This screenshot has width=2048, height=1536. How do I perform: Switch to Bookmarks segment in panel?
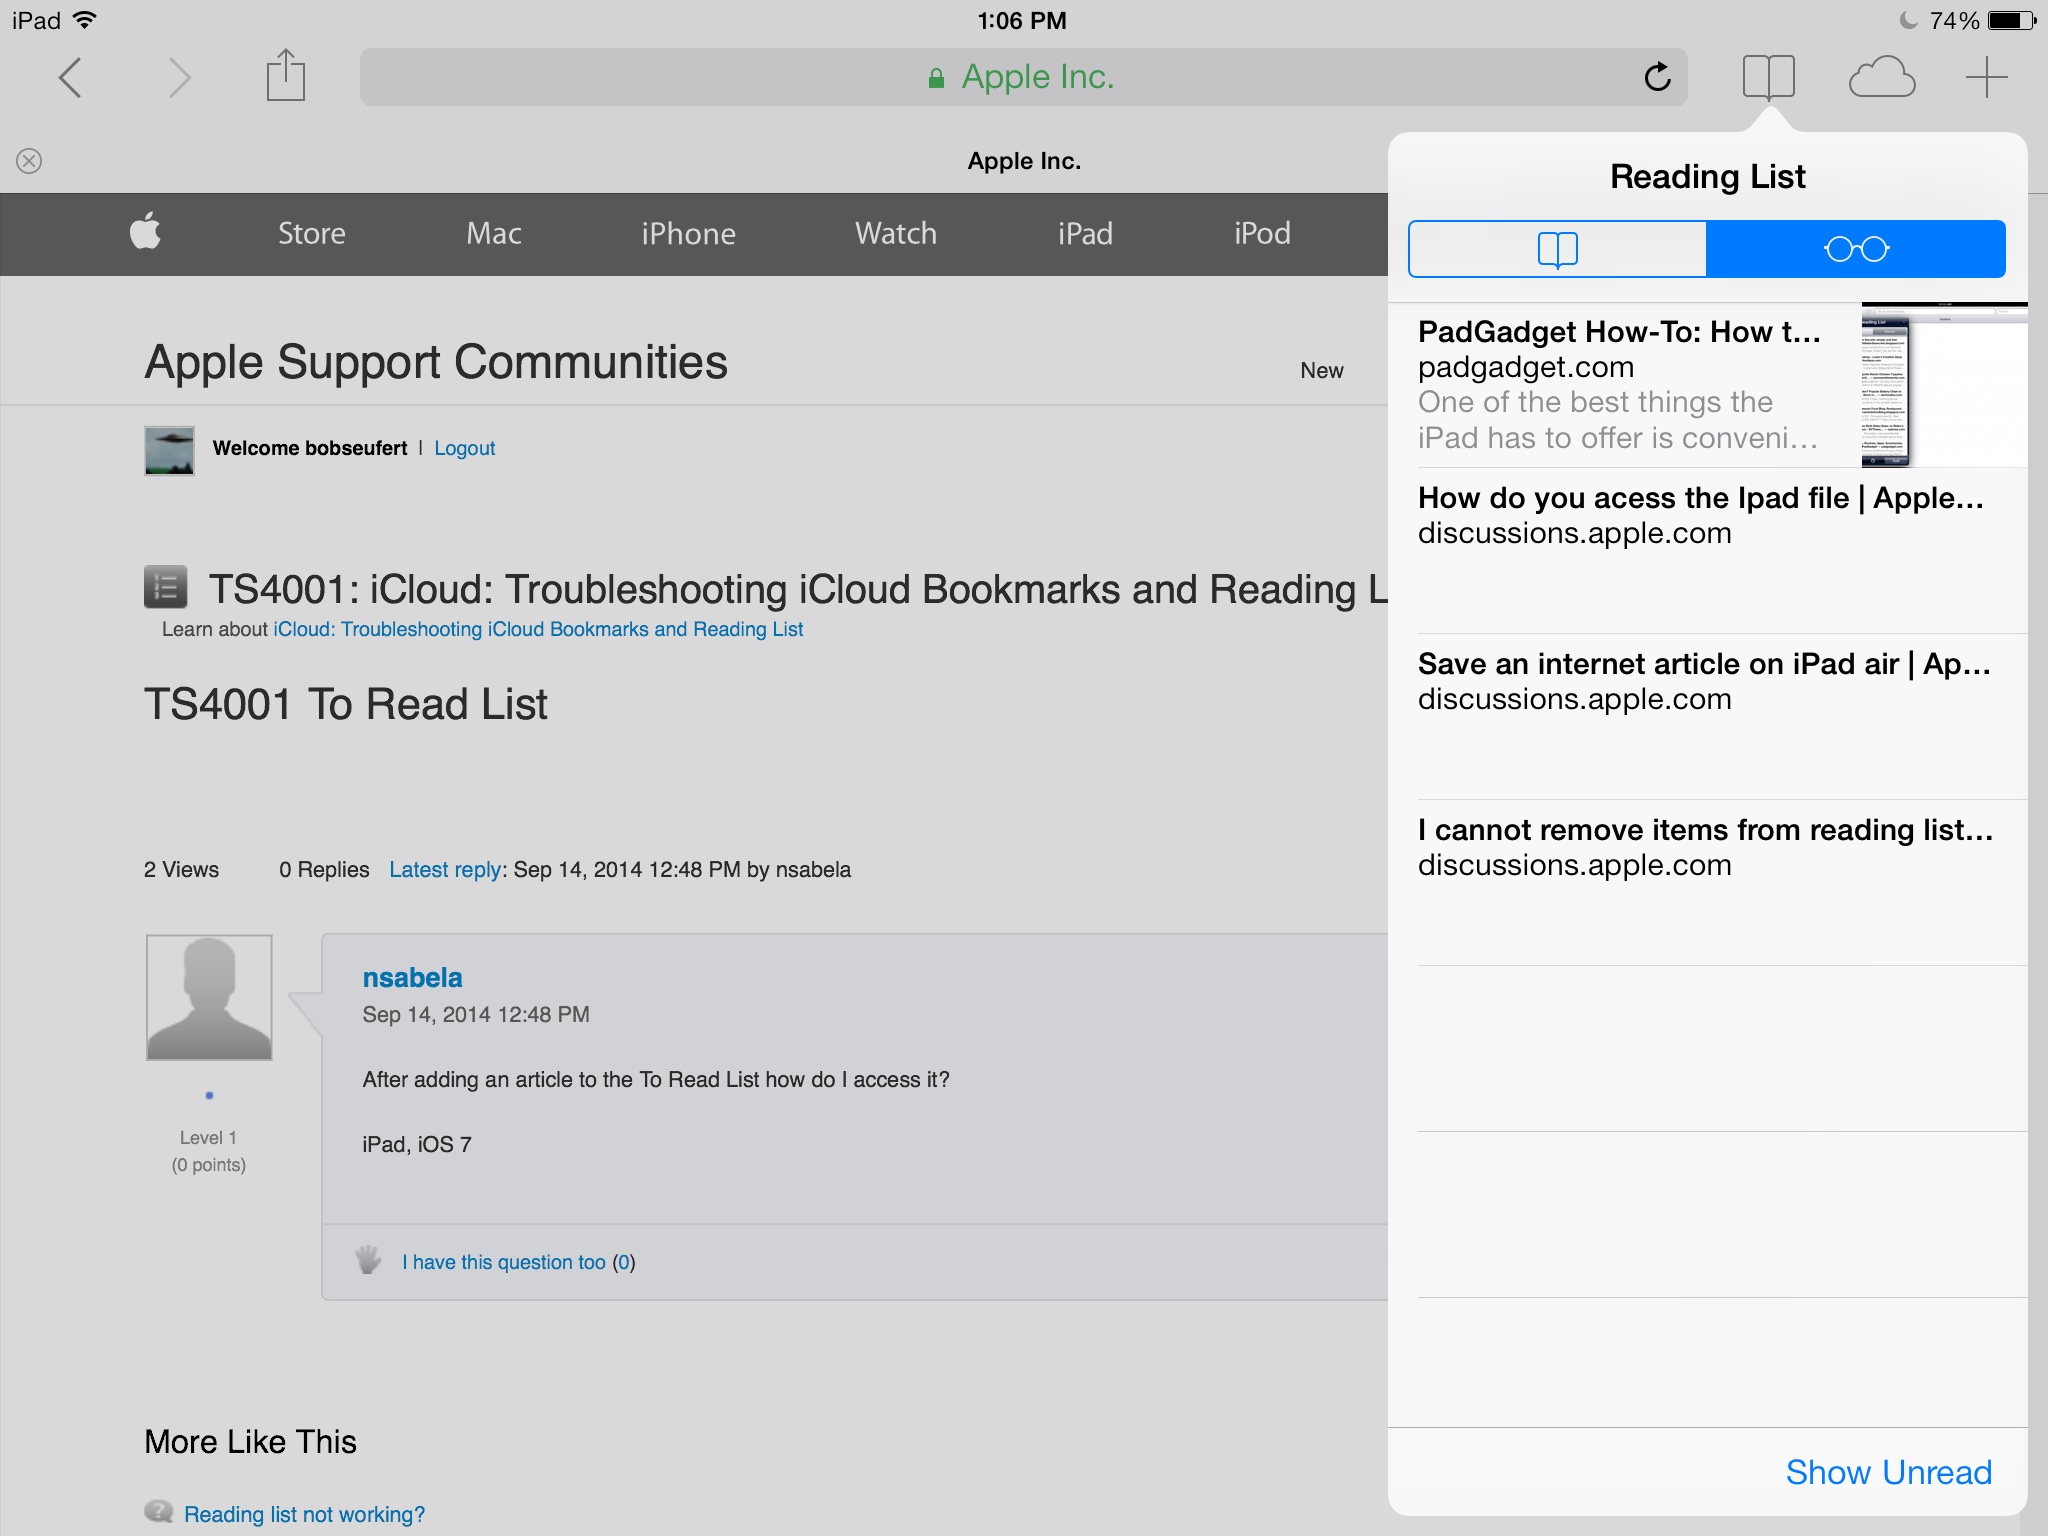click(x=1557, y=249)
